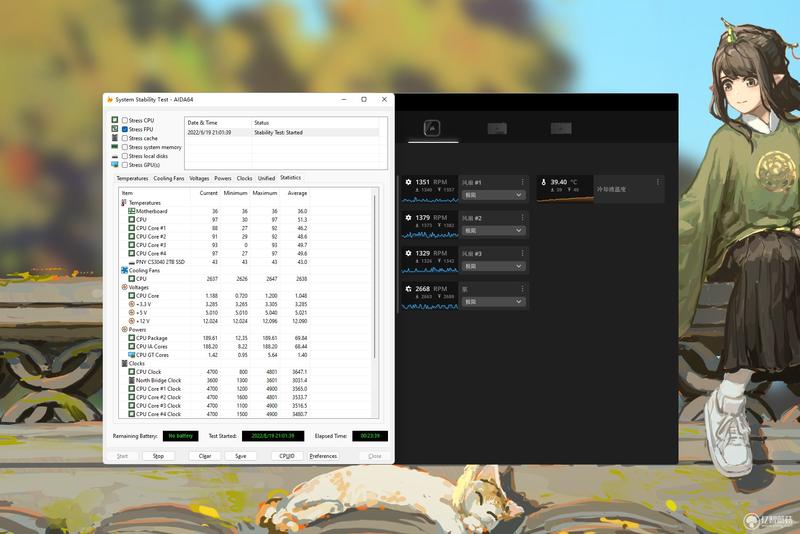Select the second device thumbnail in the dark window

(x=497, y=129)
